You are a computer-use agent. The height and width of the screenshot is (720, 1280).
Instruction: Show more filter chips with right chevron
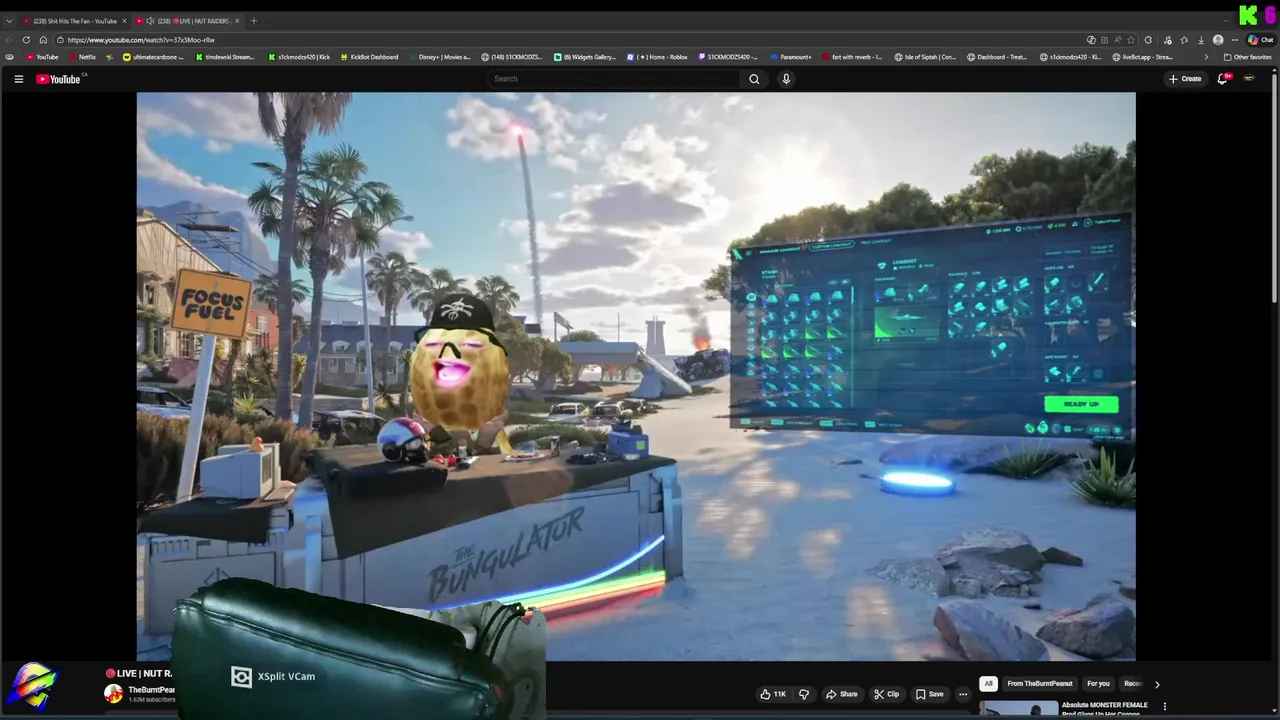1157,684
